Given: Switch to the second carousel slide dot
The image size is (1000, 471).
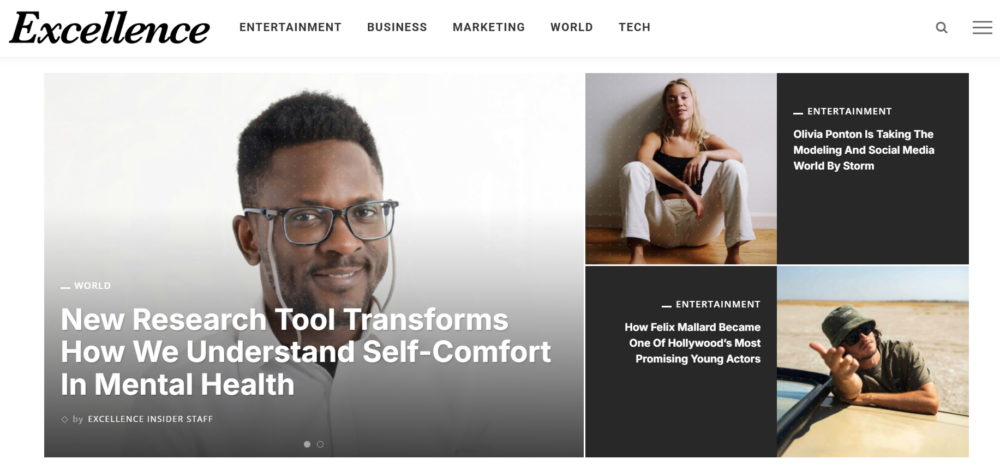Looking at the screenshot, I should pyautogui.click(x=320, y=444).
